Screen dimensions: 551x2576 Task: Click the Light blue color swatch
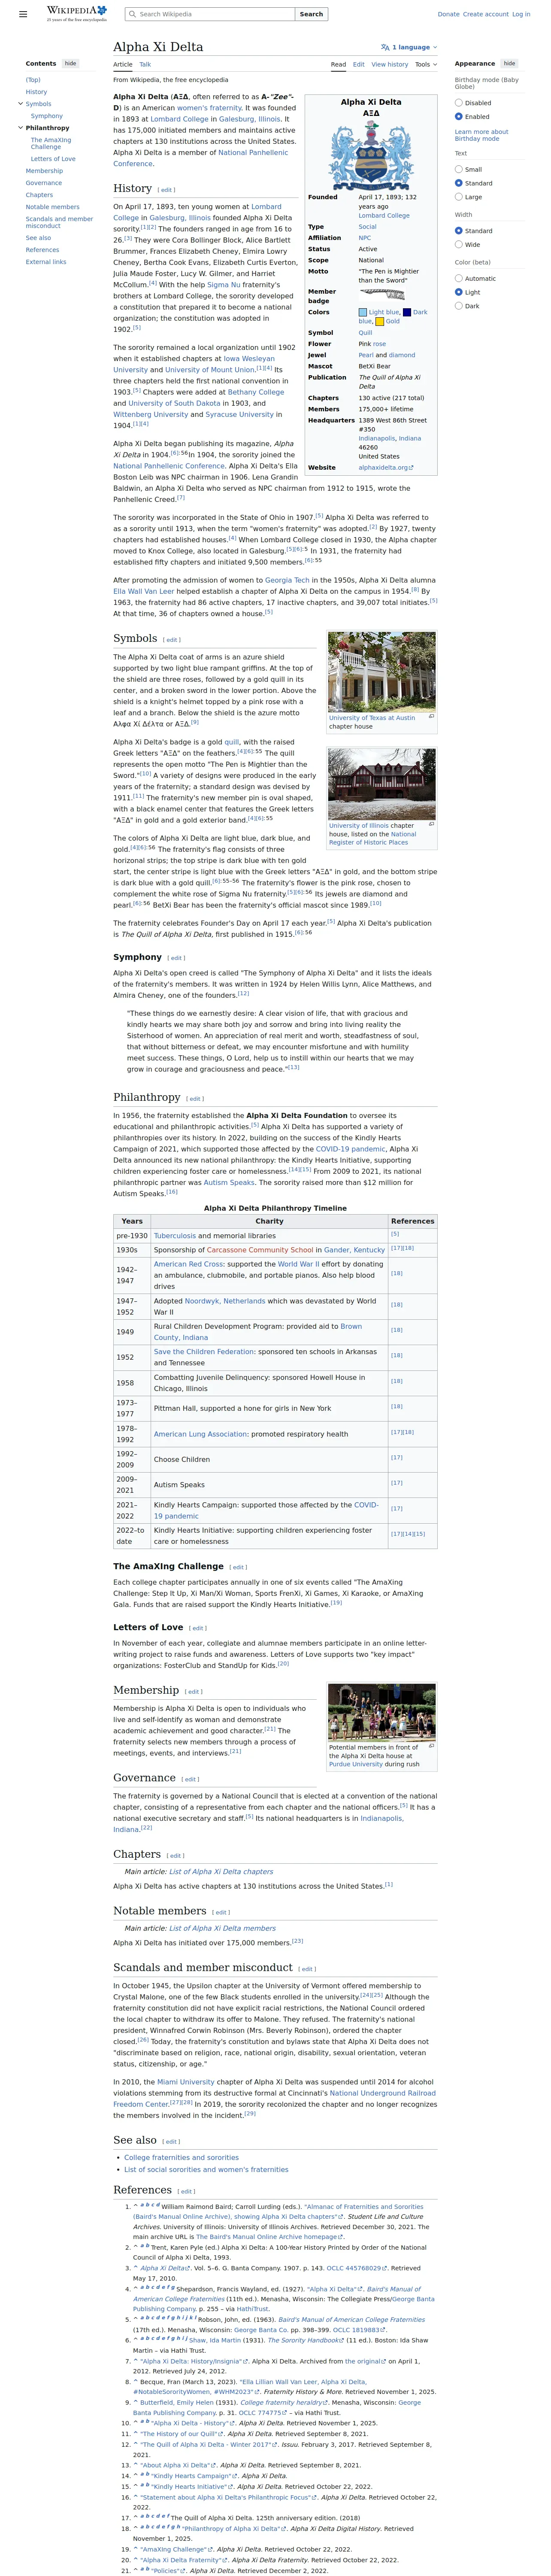(x=363, y=312)
